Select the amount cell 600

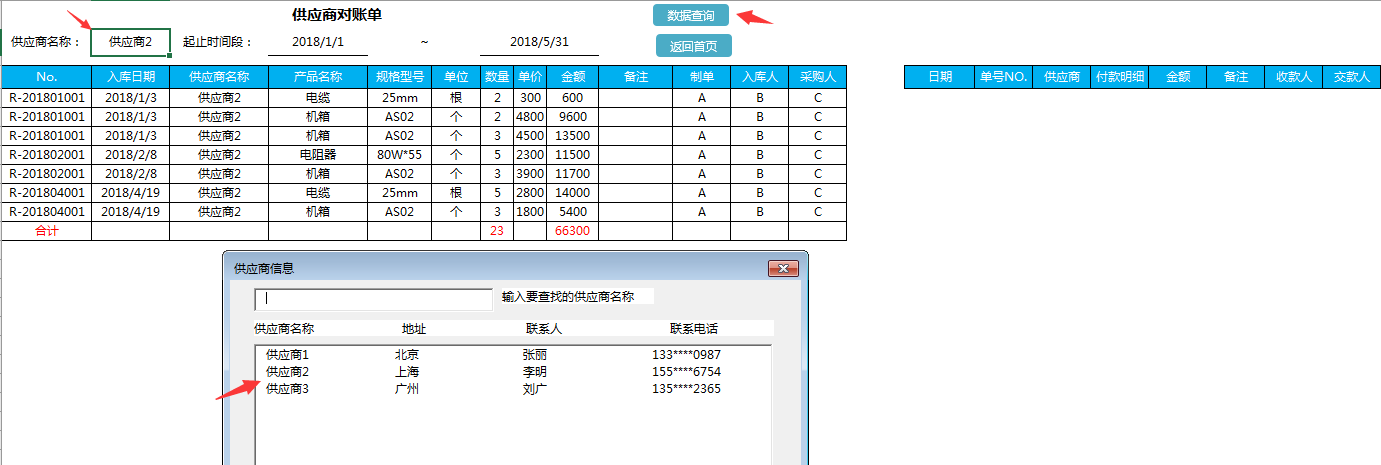(x=573, y=98)
